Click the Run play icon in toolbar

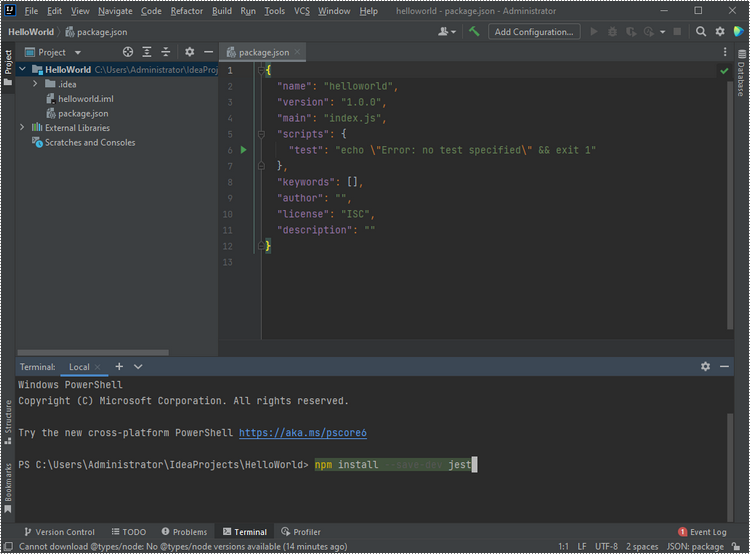(594, 32)
